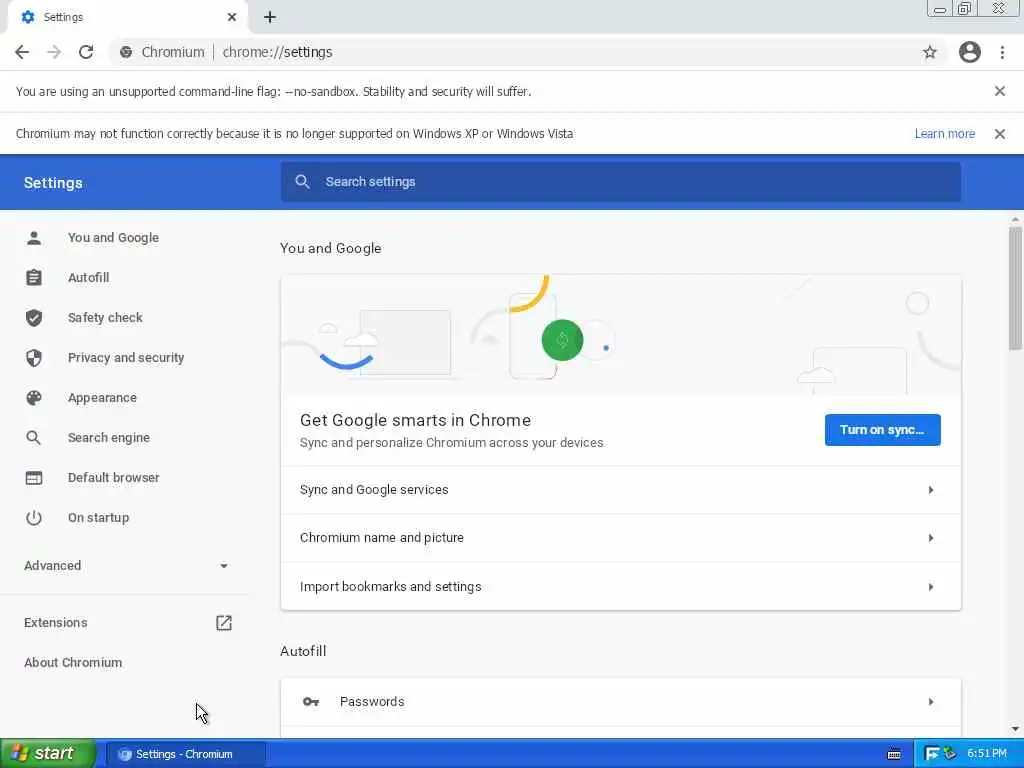
Task: Click the keyboard icon in system tray
Action: tap(894, 754)
